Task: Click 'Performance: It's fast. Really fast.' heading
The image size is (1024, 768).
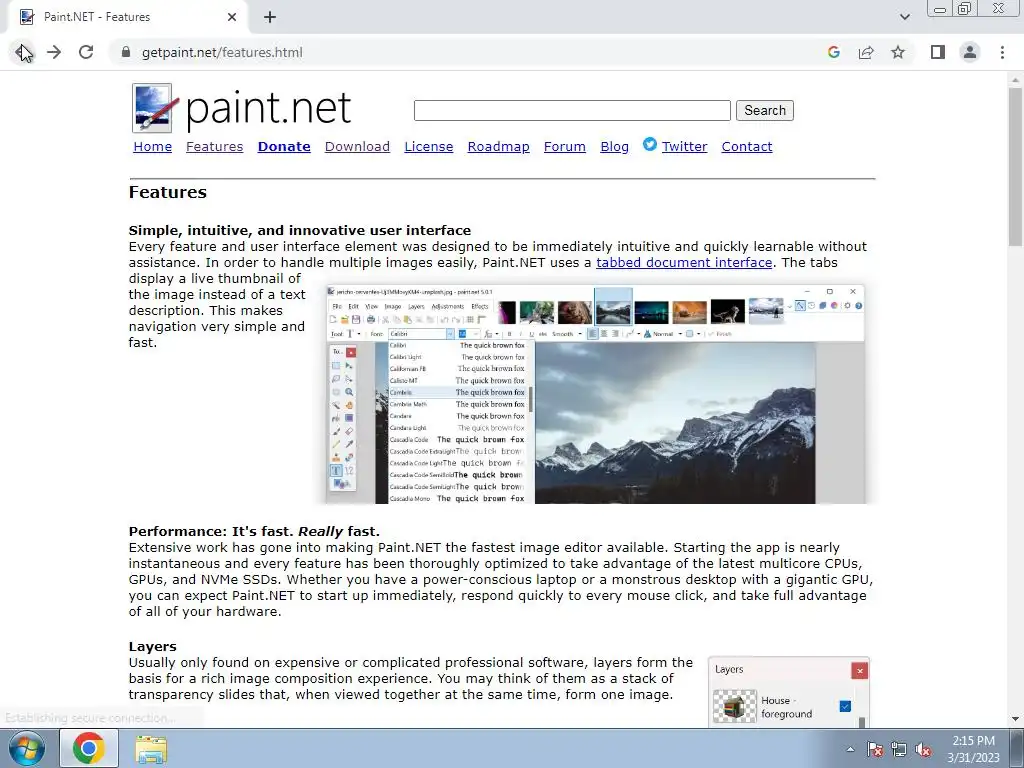Action: click(x=254, y=532)
